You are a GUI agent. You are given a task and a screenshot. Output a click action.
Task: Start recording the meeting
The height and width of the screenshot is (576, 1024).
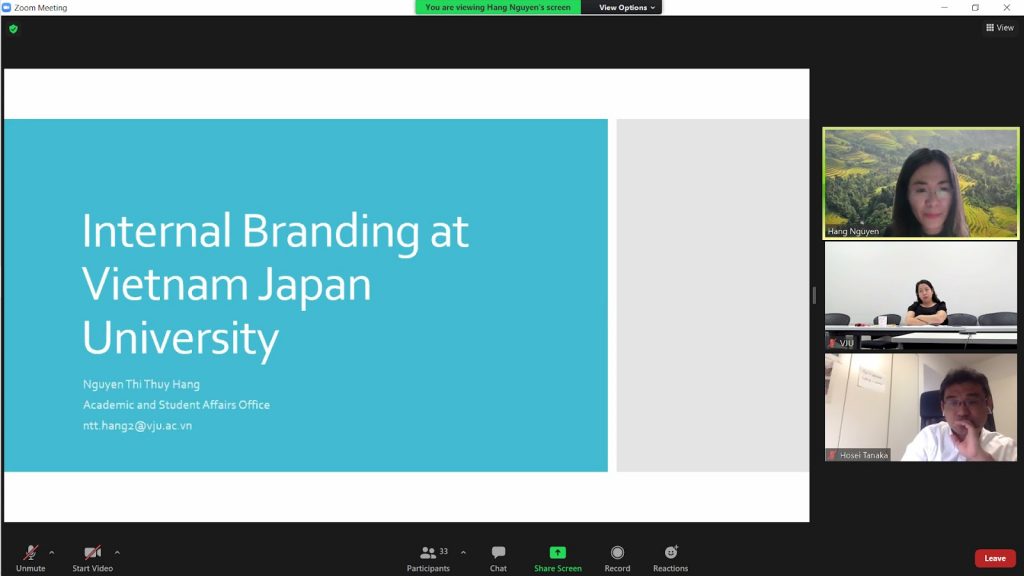point(617,558)
